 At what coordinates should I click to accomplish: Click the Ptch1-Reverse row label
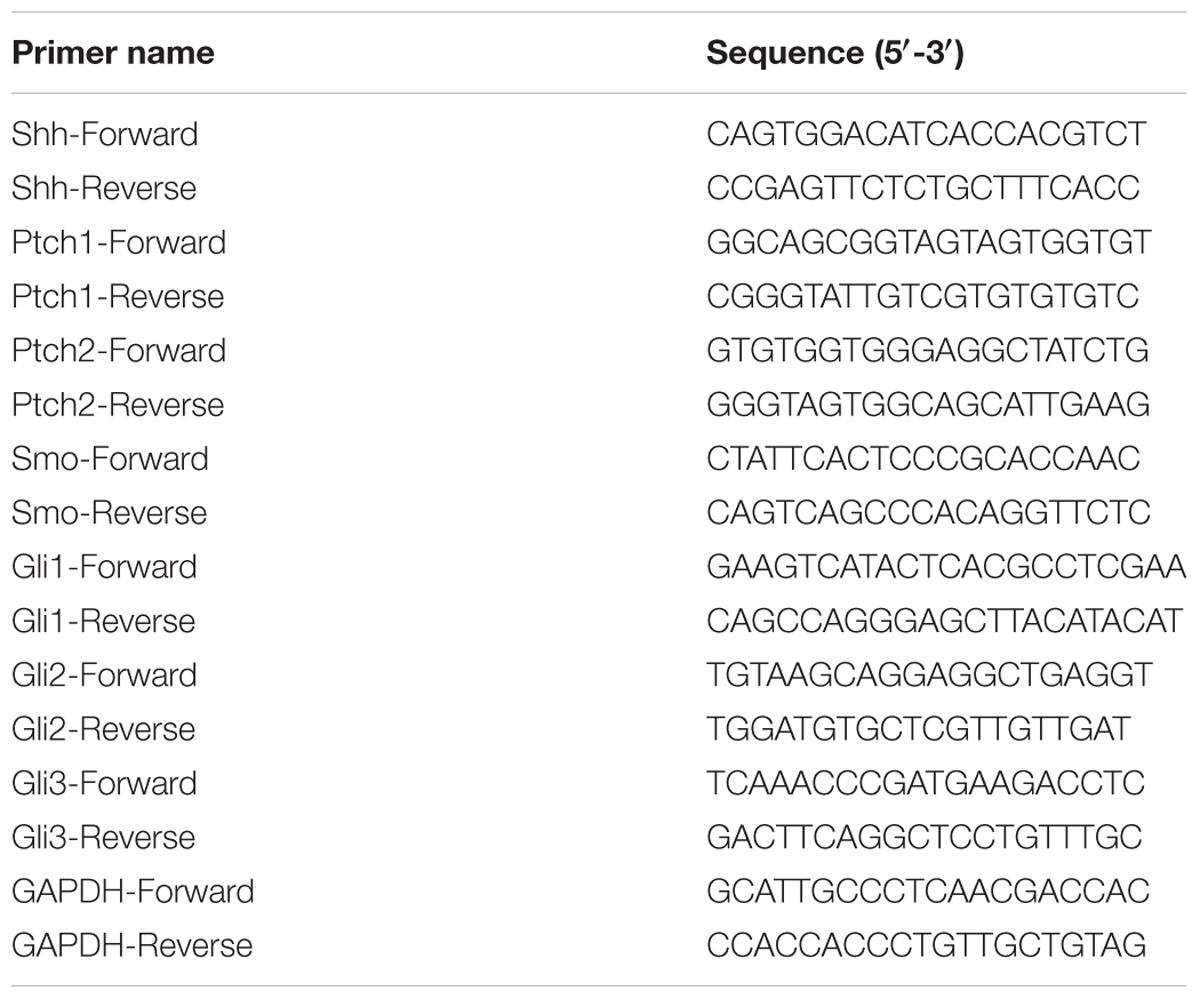tap(118, 296)
